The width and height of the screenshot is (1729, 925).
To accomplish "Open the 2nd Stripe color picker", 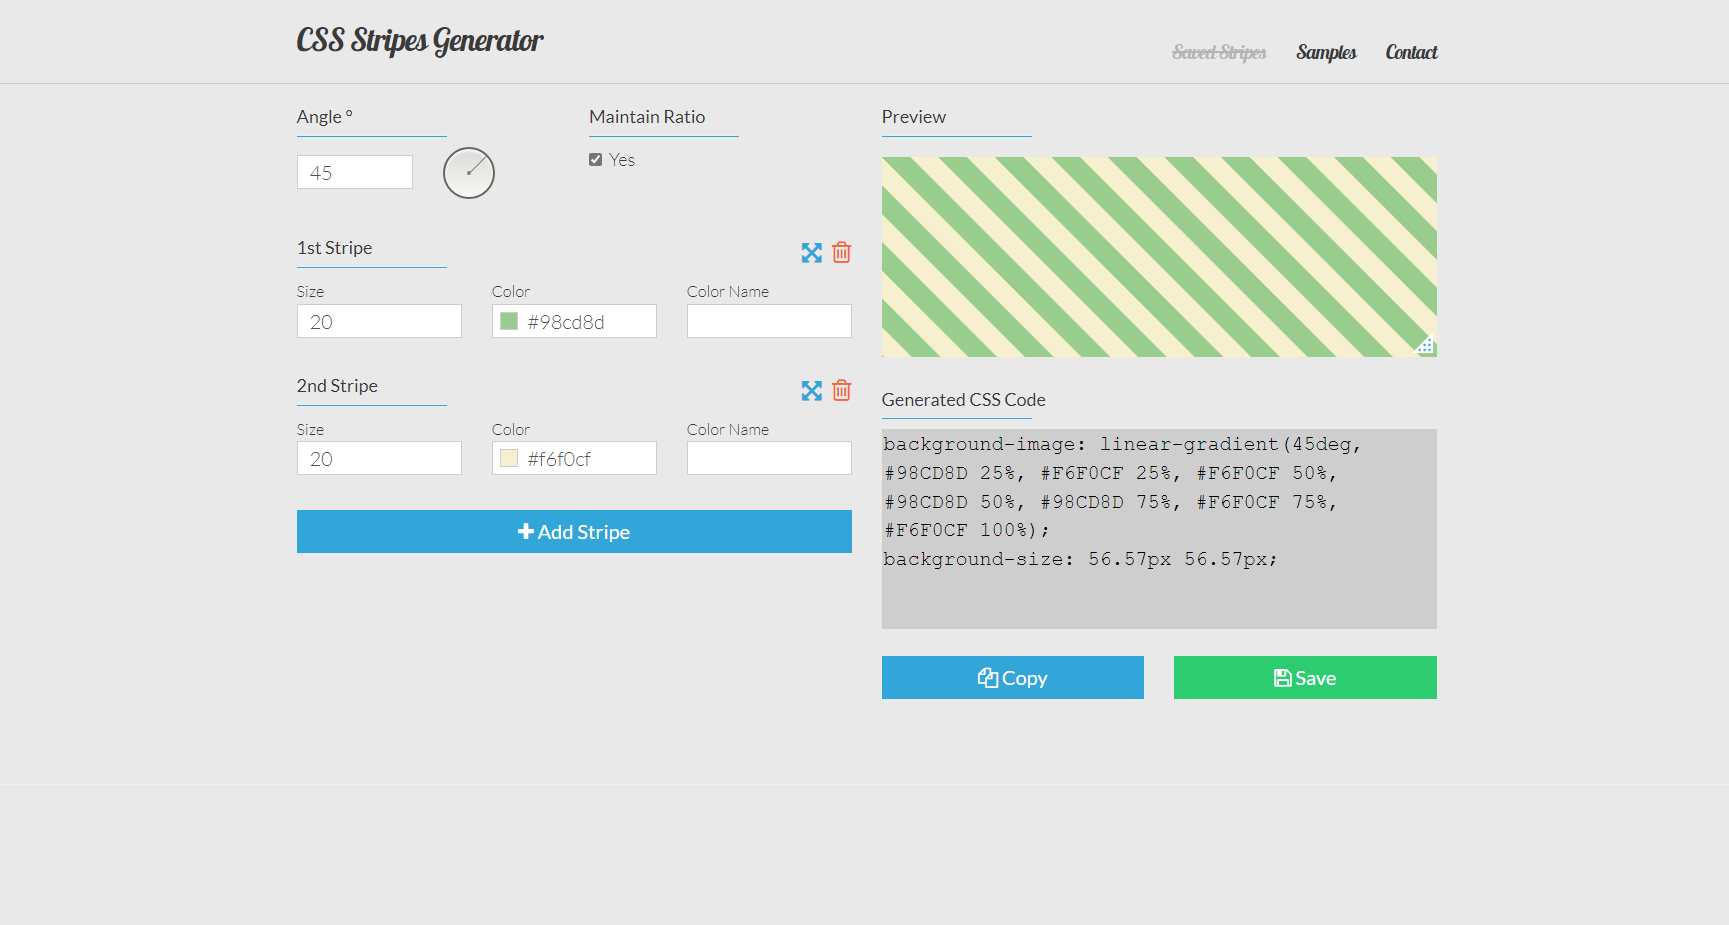I will click(510, 457).
